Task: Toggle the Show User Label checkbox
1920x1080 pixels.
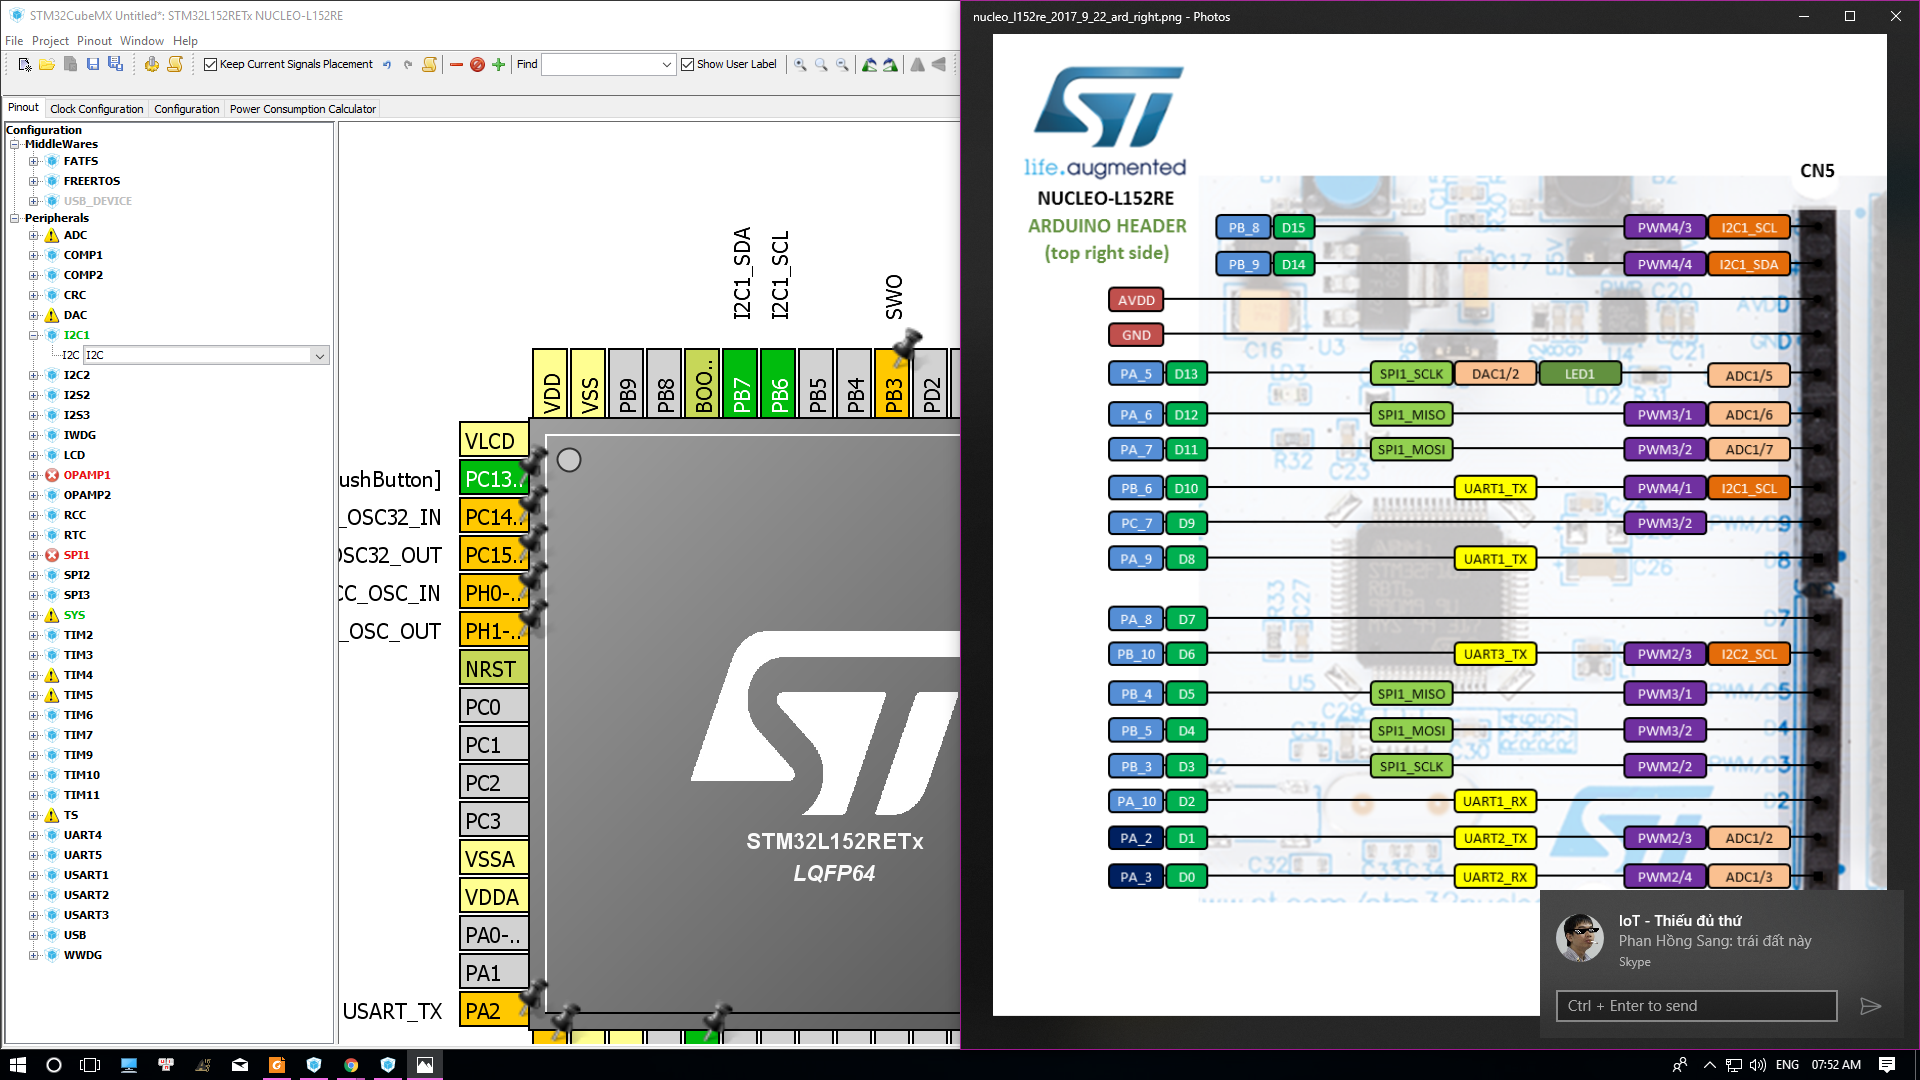Action: tap(687, 64)
